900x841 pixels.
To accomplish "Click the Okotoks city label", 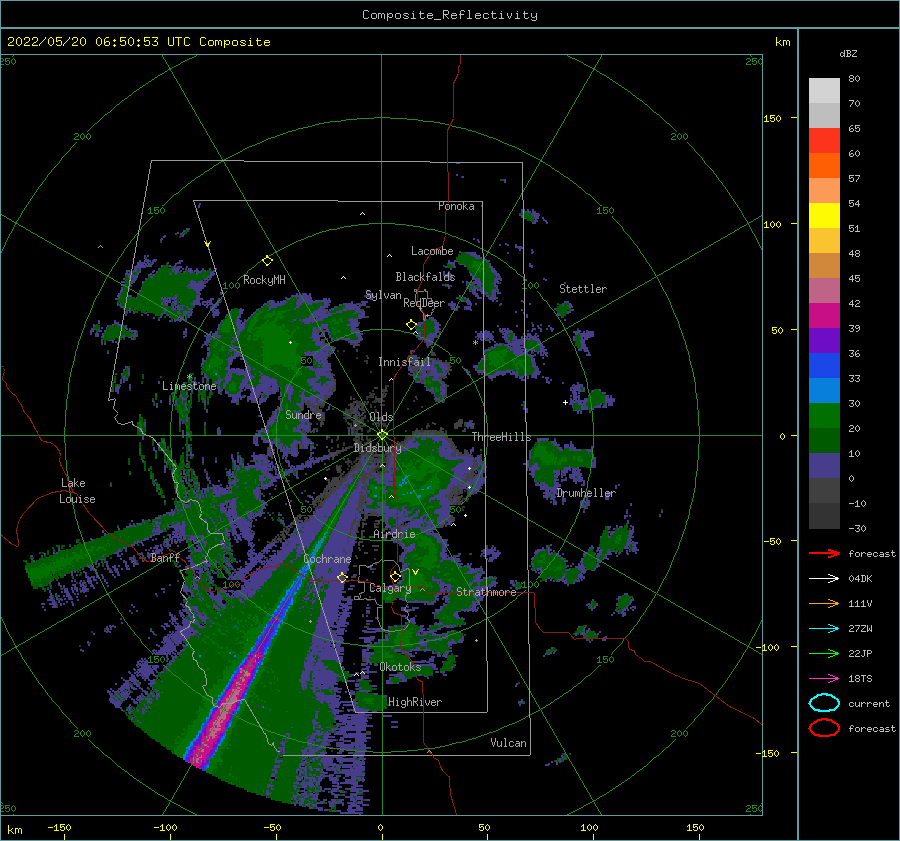I will tap(401, 667).
